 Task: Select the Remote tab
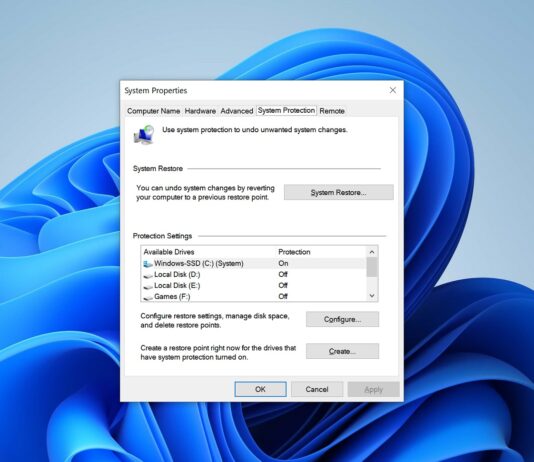tap(332, 111)
